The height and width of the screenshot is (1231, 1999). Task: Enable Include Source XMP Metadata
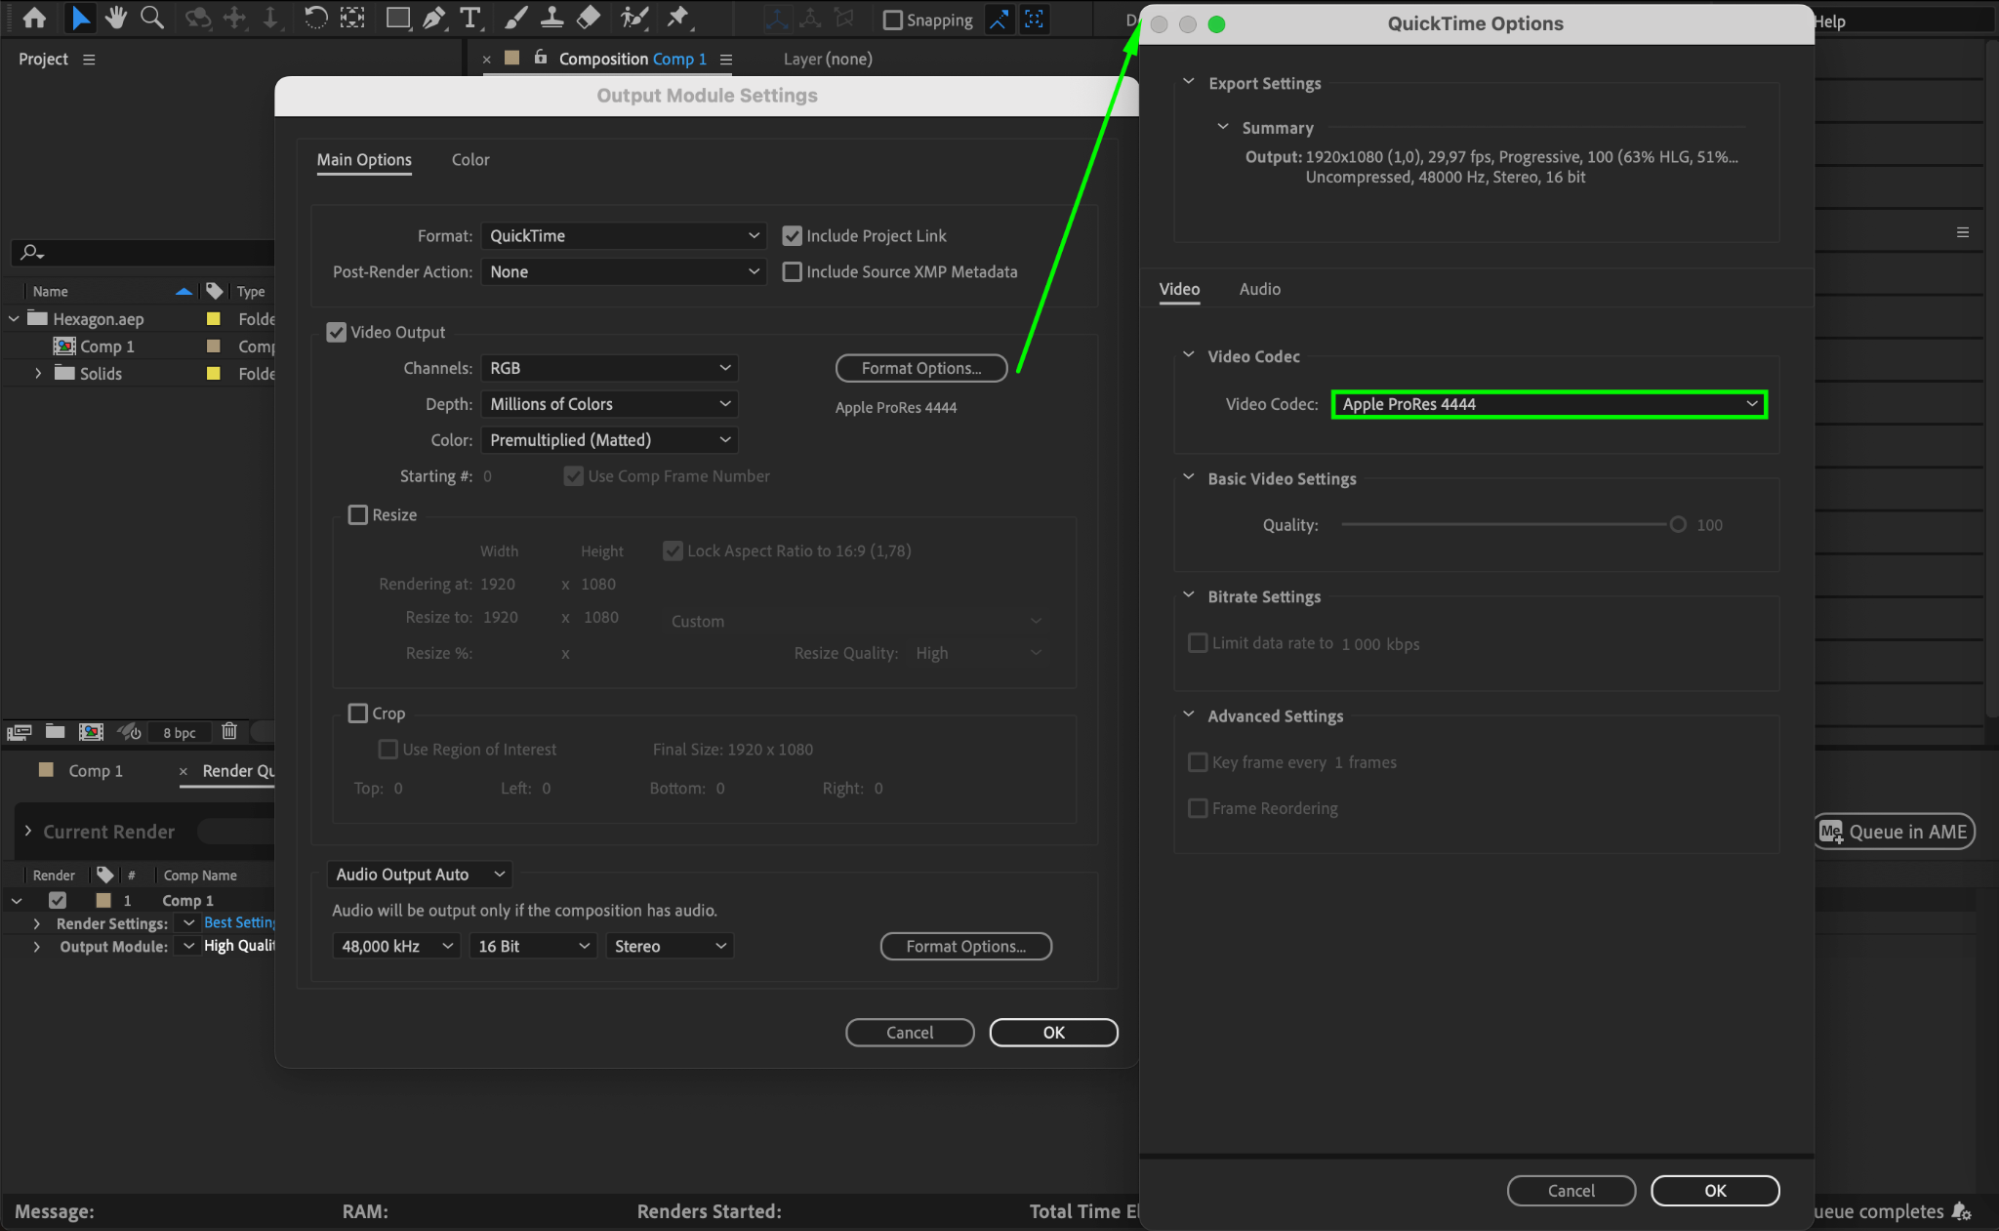tap(792, 272)
